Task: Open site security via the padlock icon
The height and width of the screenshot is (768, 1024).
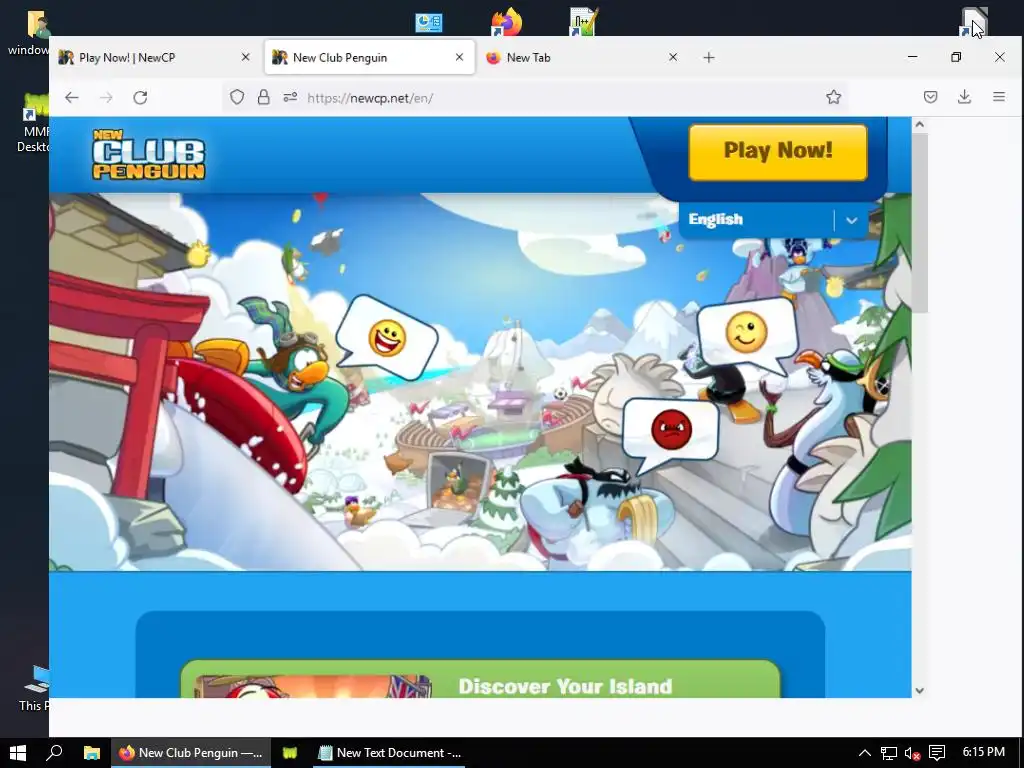Action: point(263,98)
